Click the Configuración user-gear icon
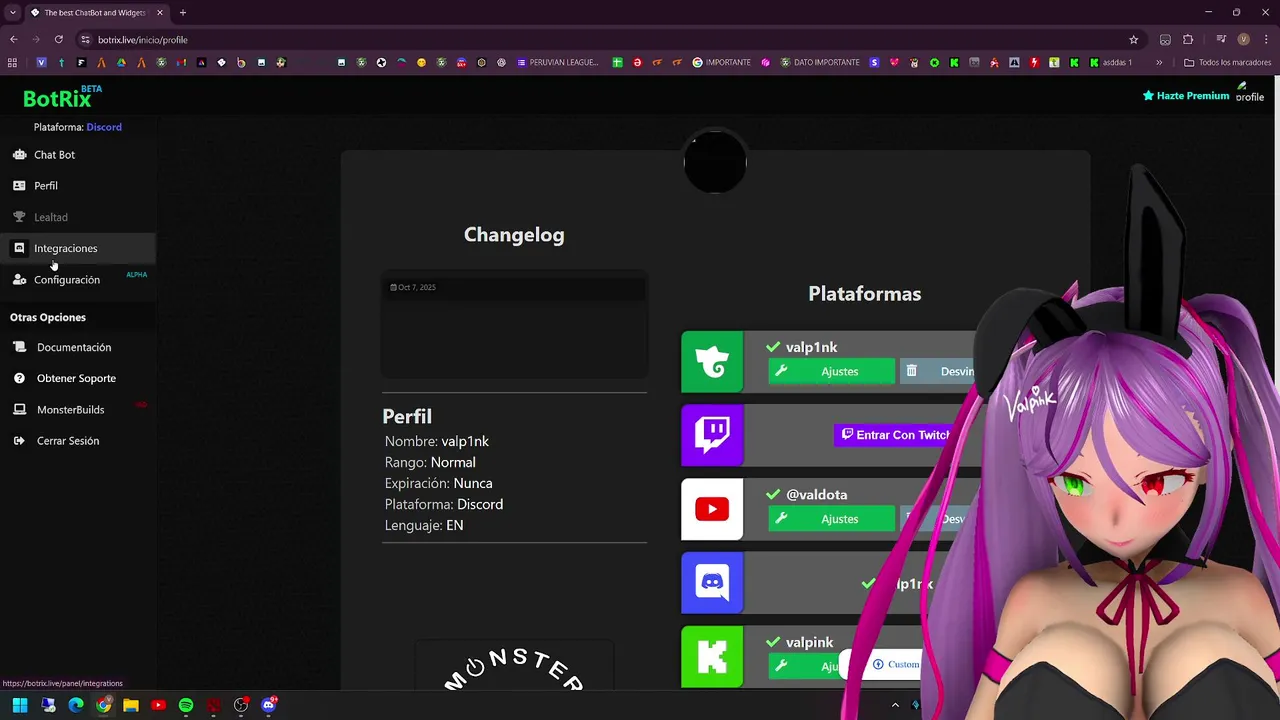 (x=19, y=280)
